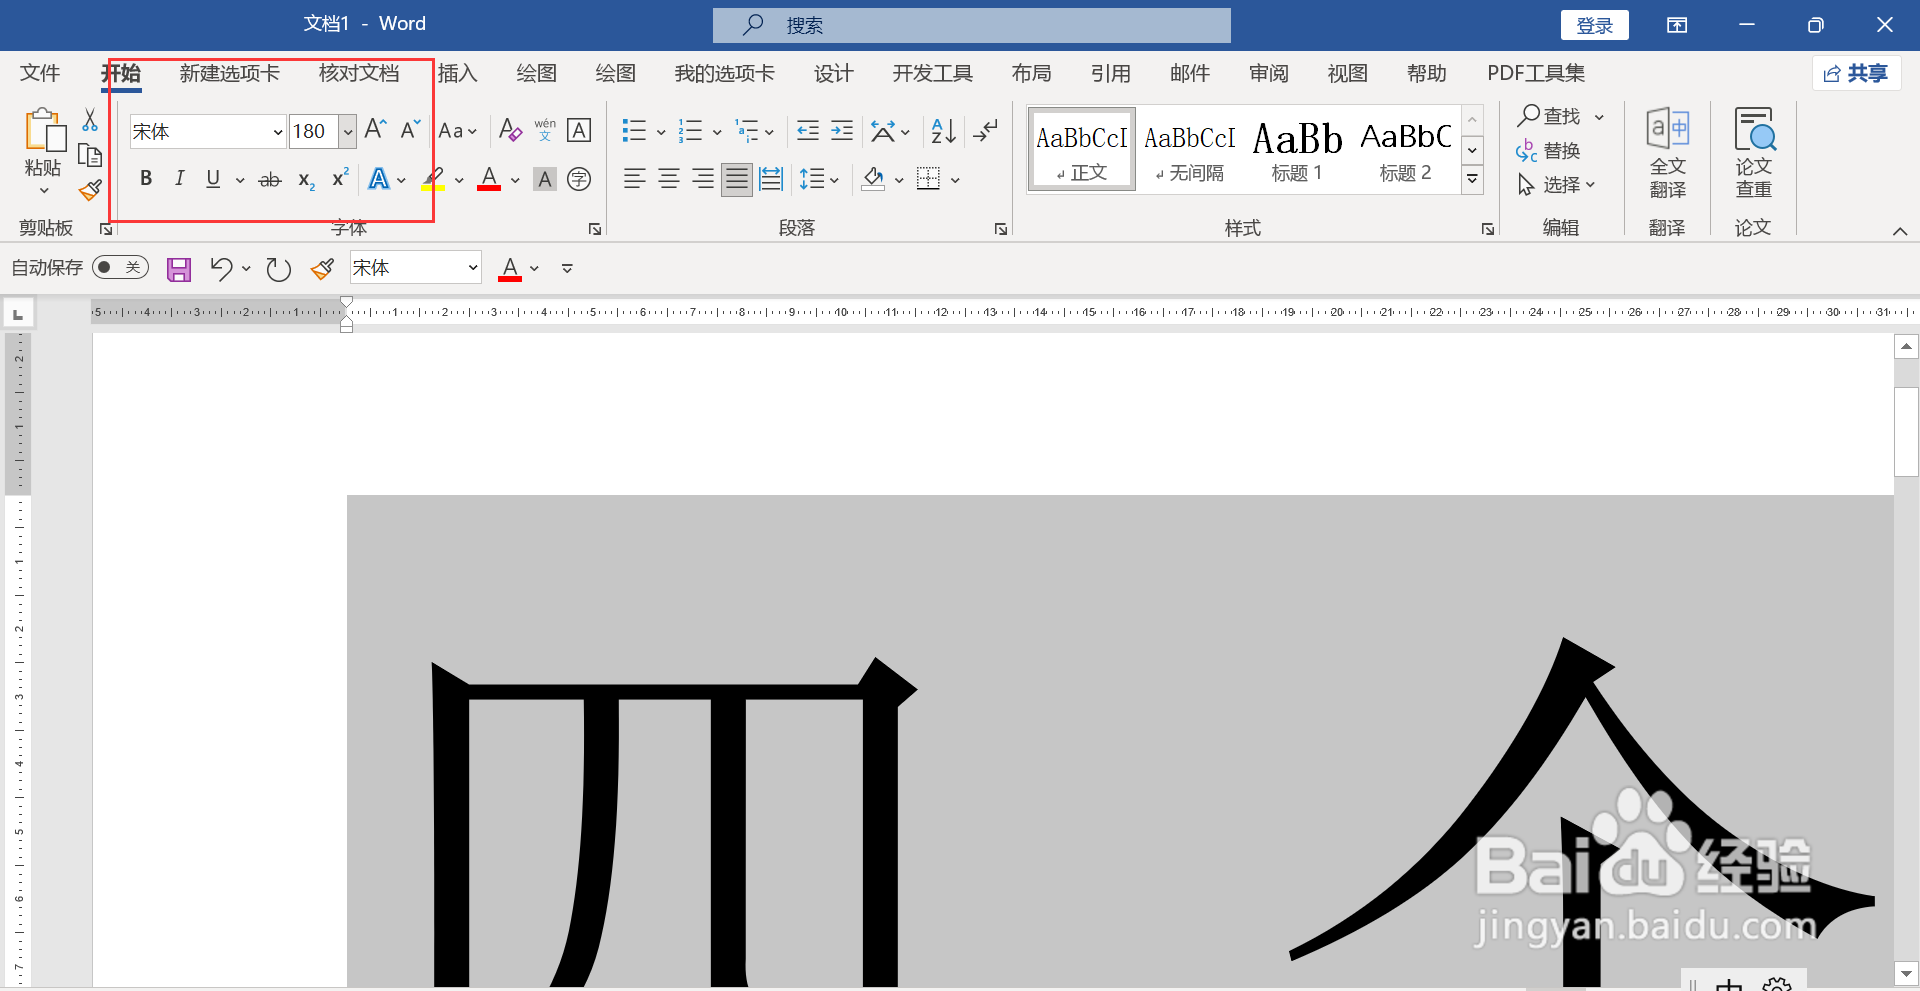Apply character border icon
Screen dimensions: 1920x991
click(x=579, y=130)
